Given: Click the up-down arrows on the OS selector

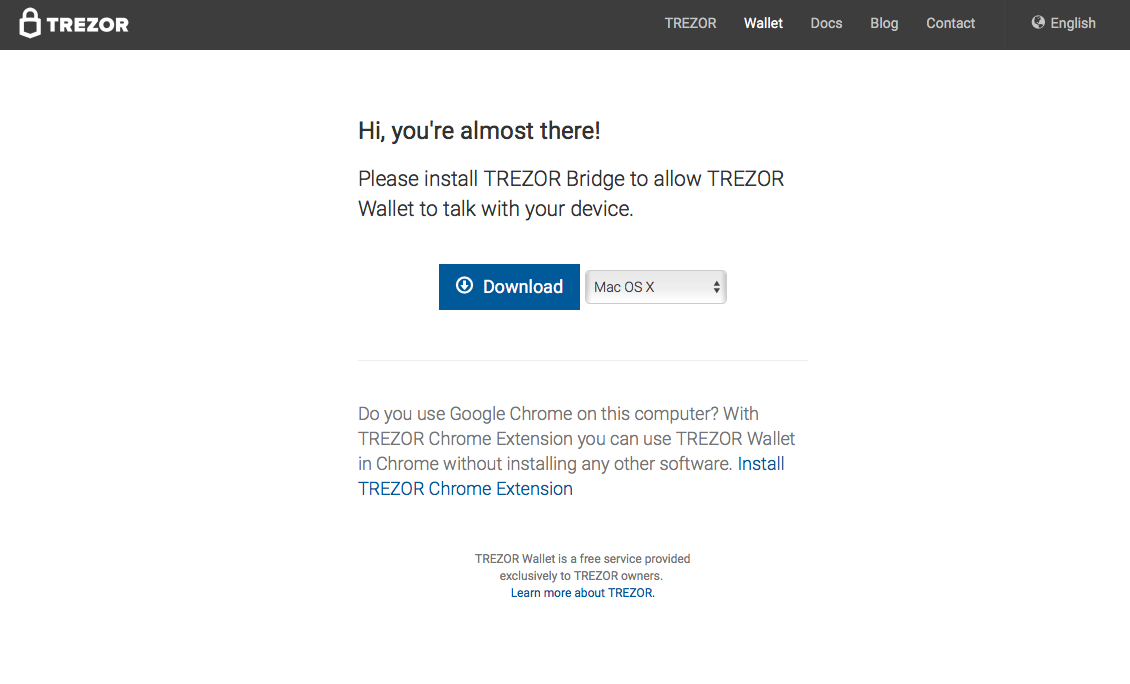Looking at the screenshot, I should [x=716, y=287].
